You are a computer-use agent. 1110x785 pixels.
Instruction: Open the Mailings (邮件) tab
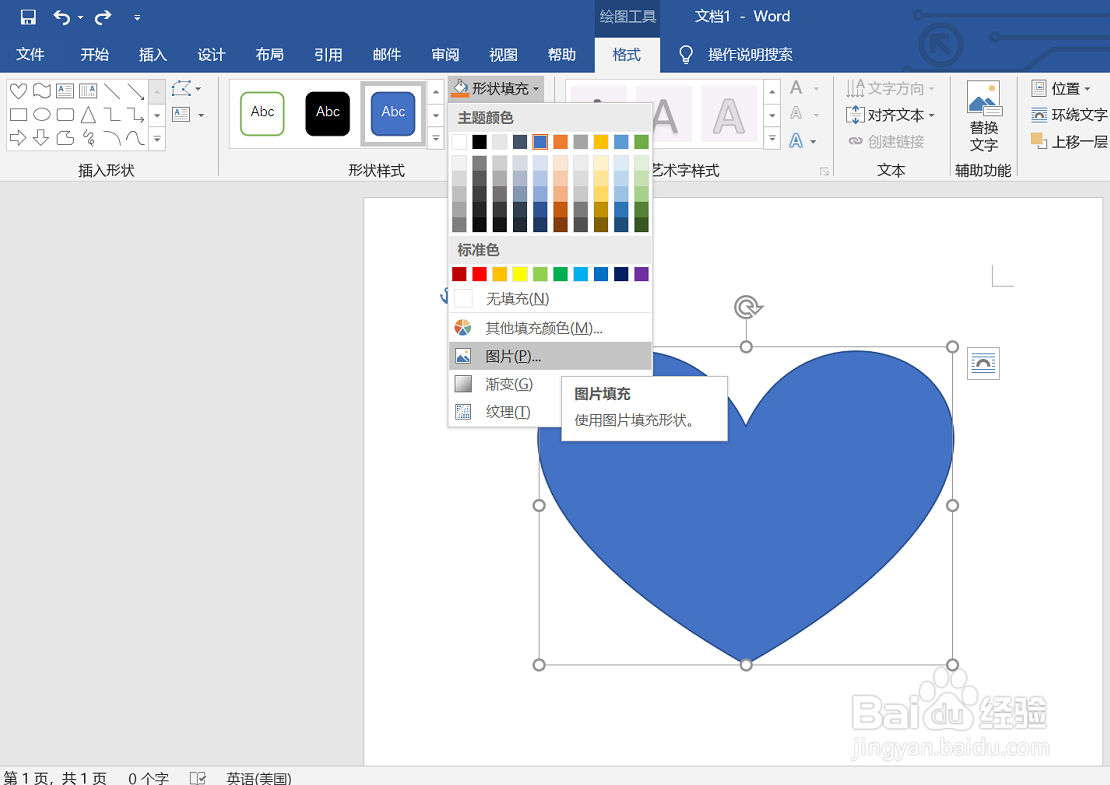[387, 55]
